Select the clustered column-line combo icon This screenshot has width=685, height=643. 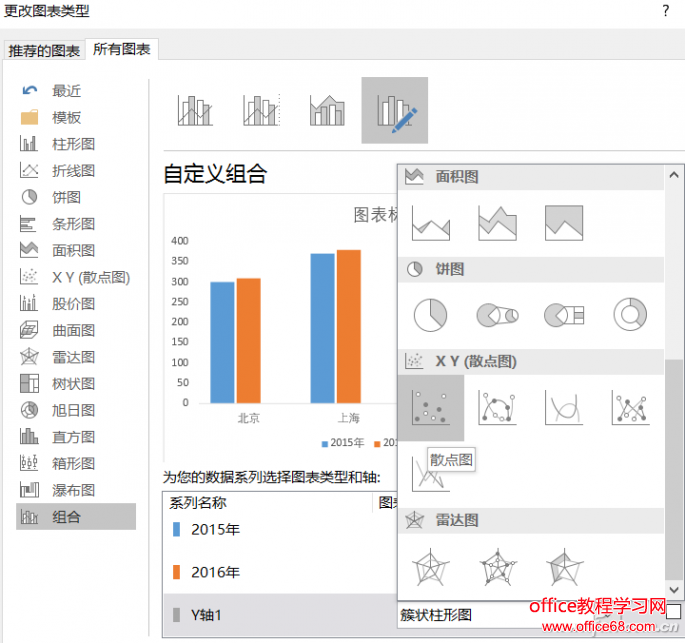195,111
